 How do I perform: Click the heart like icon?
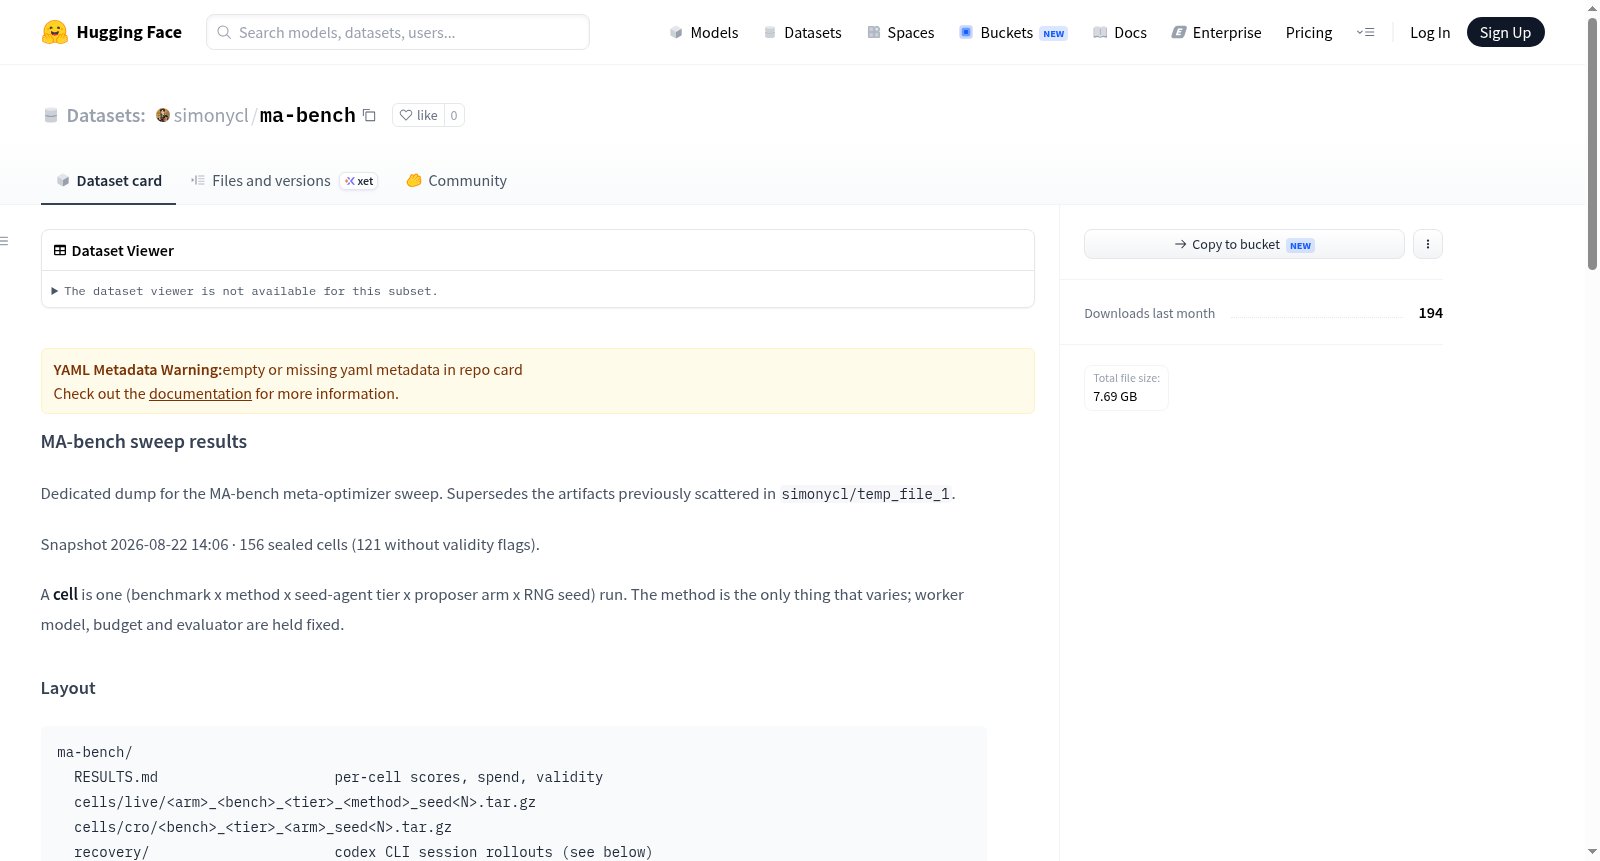click(x=406, y=115)
